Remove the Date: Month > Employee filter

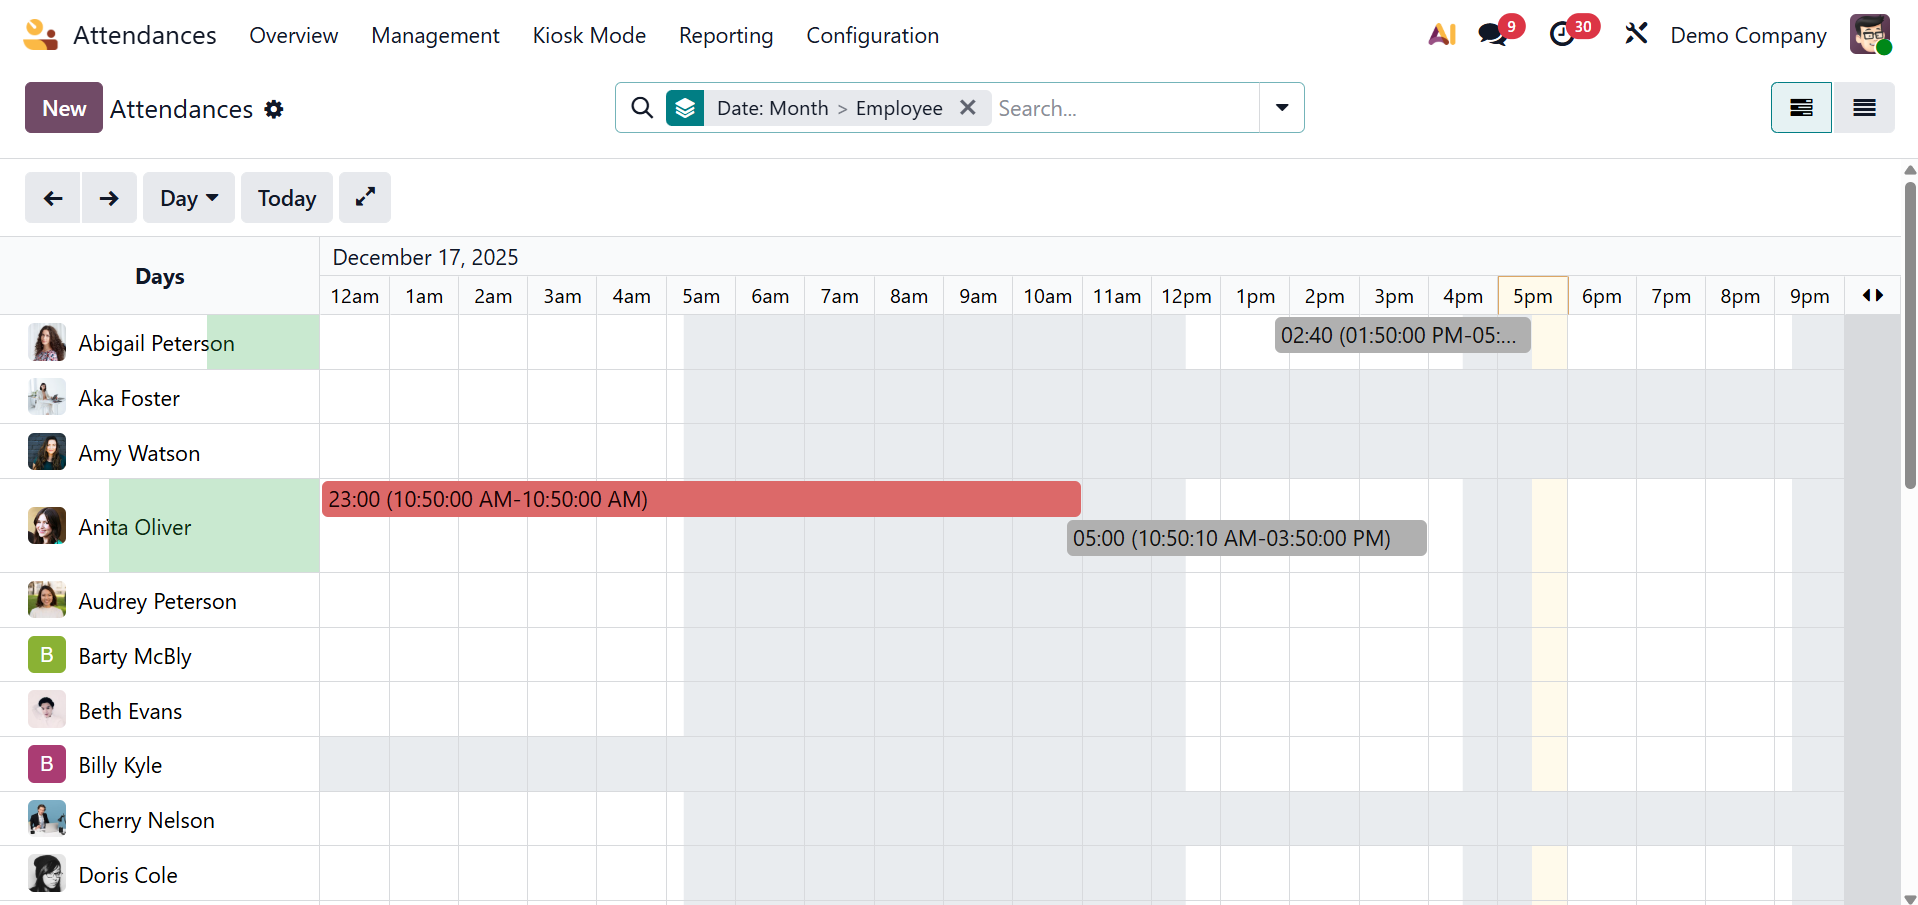tap(968, 108)
